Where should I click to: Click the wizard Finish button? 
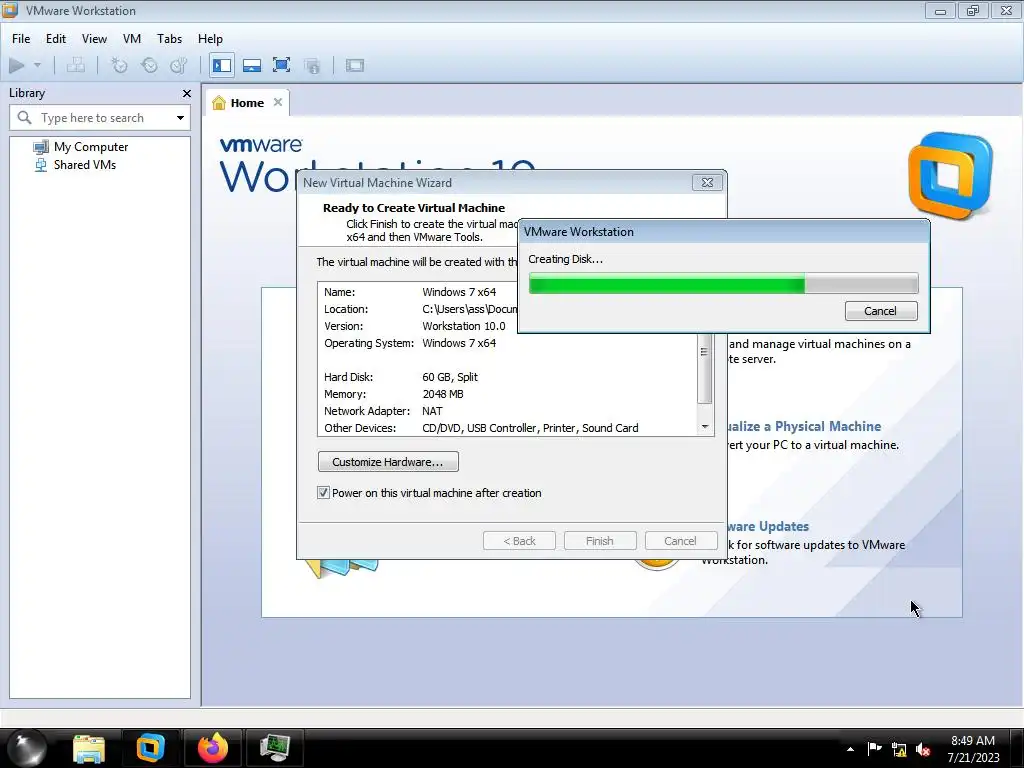coord(600,541)
